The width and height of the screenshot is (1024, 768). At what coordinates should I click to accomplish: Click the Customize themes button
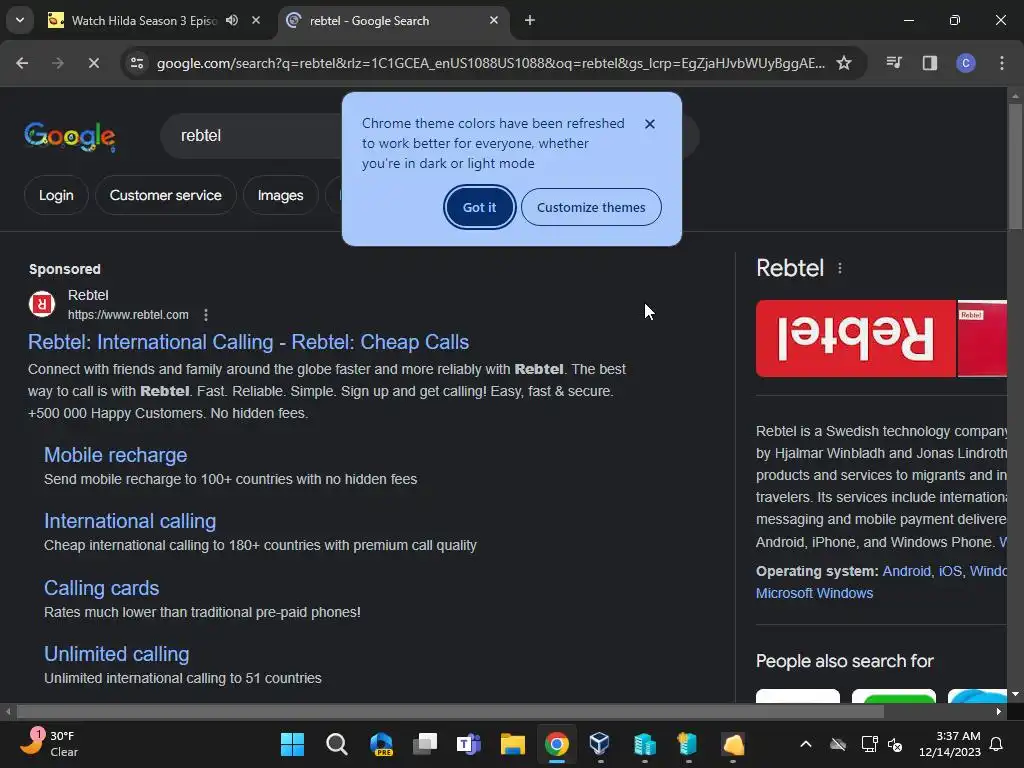pyautogui.click(x=591, y=207)
